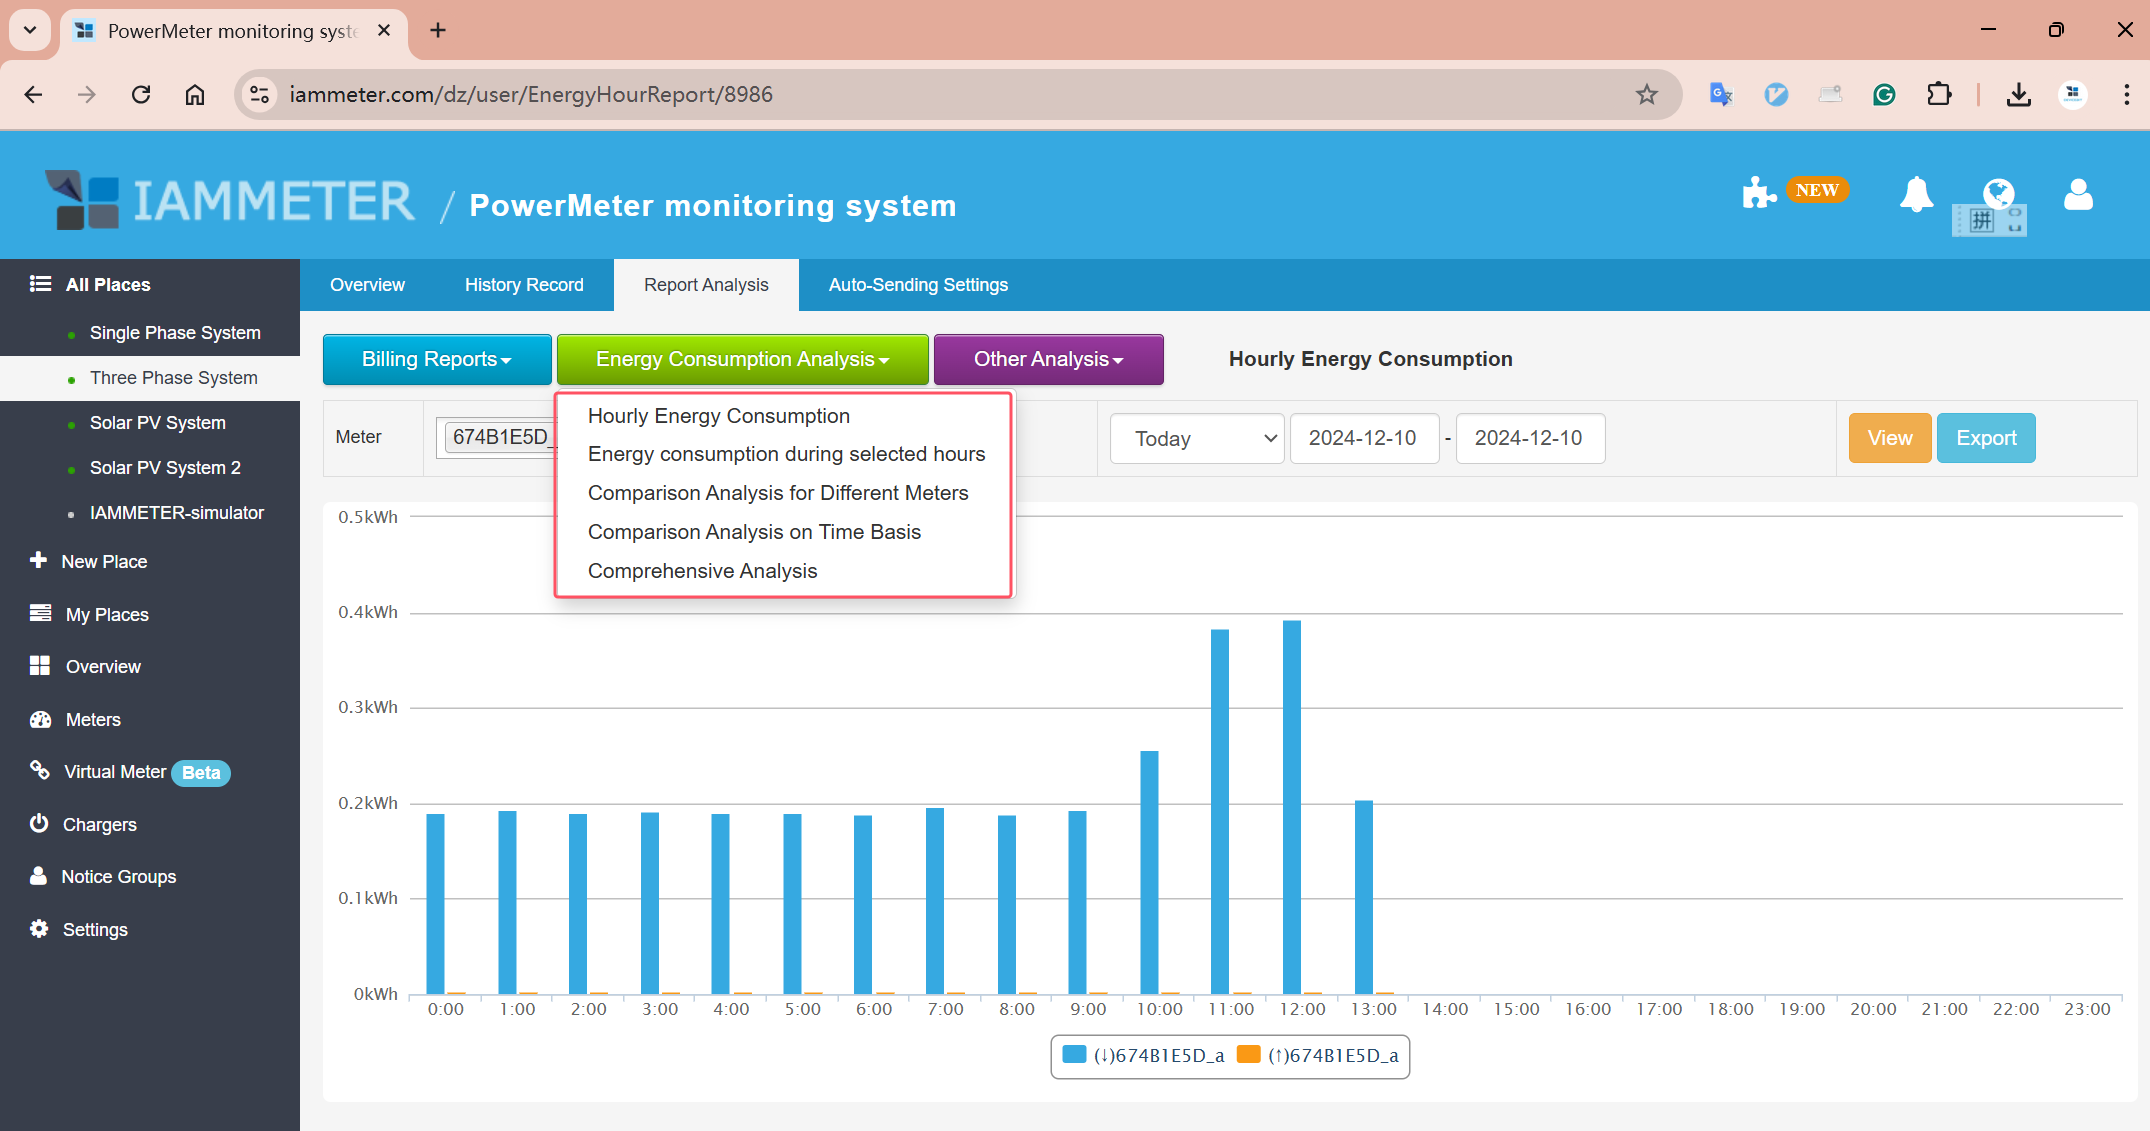Click the New Place plus icon
Image resolution: width=2150 pixels, height=1131 pixels.
(38, 560)
